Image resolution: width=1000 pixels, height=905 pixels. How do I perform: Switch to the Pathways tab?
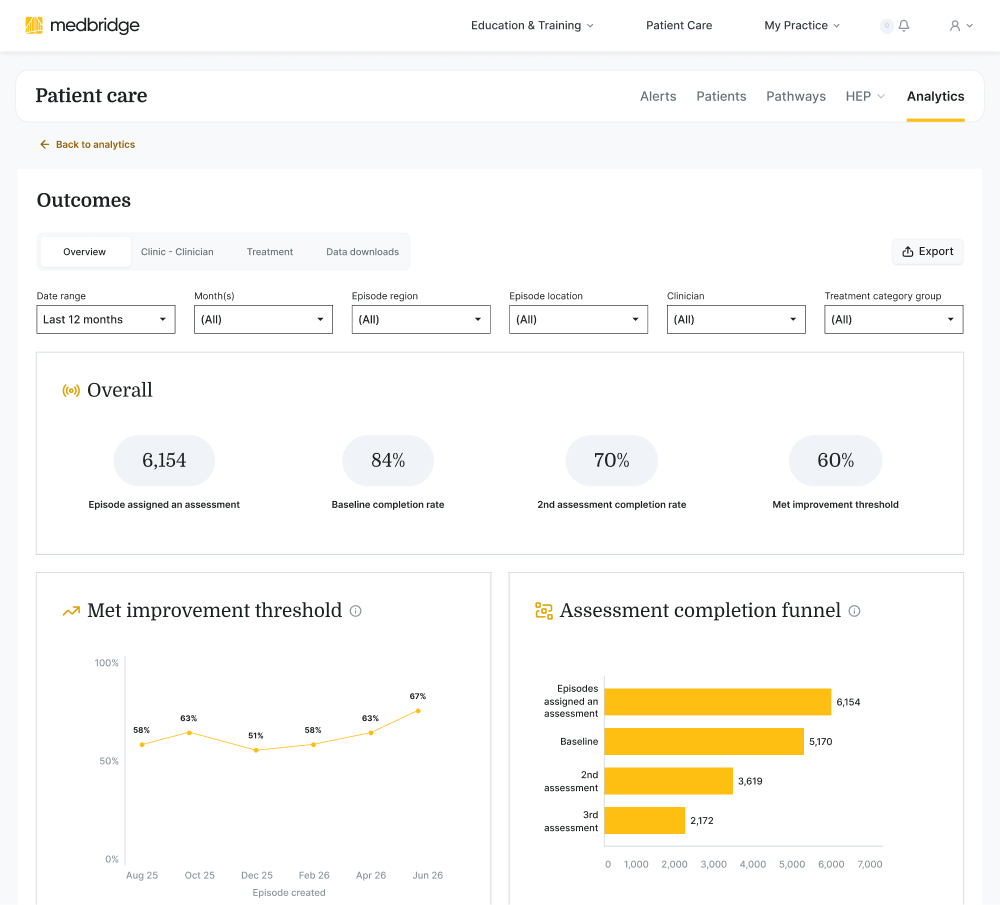pyautogui.click(x=795, y=96)
